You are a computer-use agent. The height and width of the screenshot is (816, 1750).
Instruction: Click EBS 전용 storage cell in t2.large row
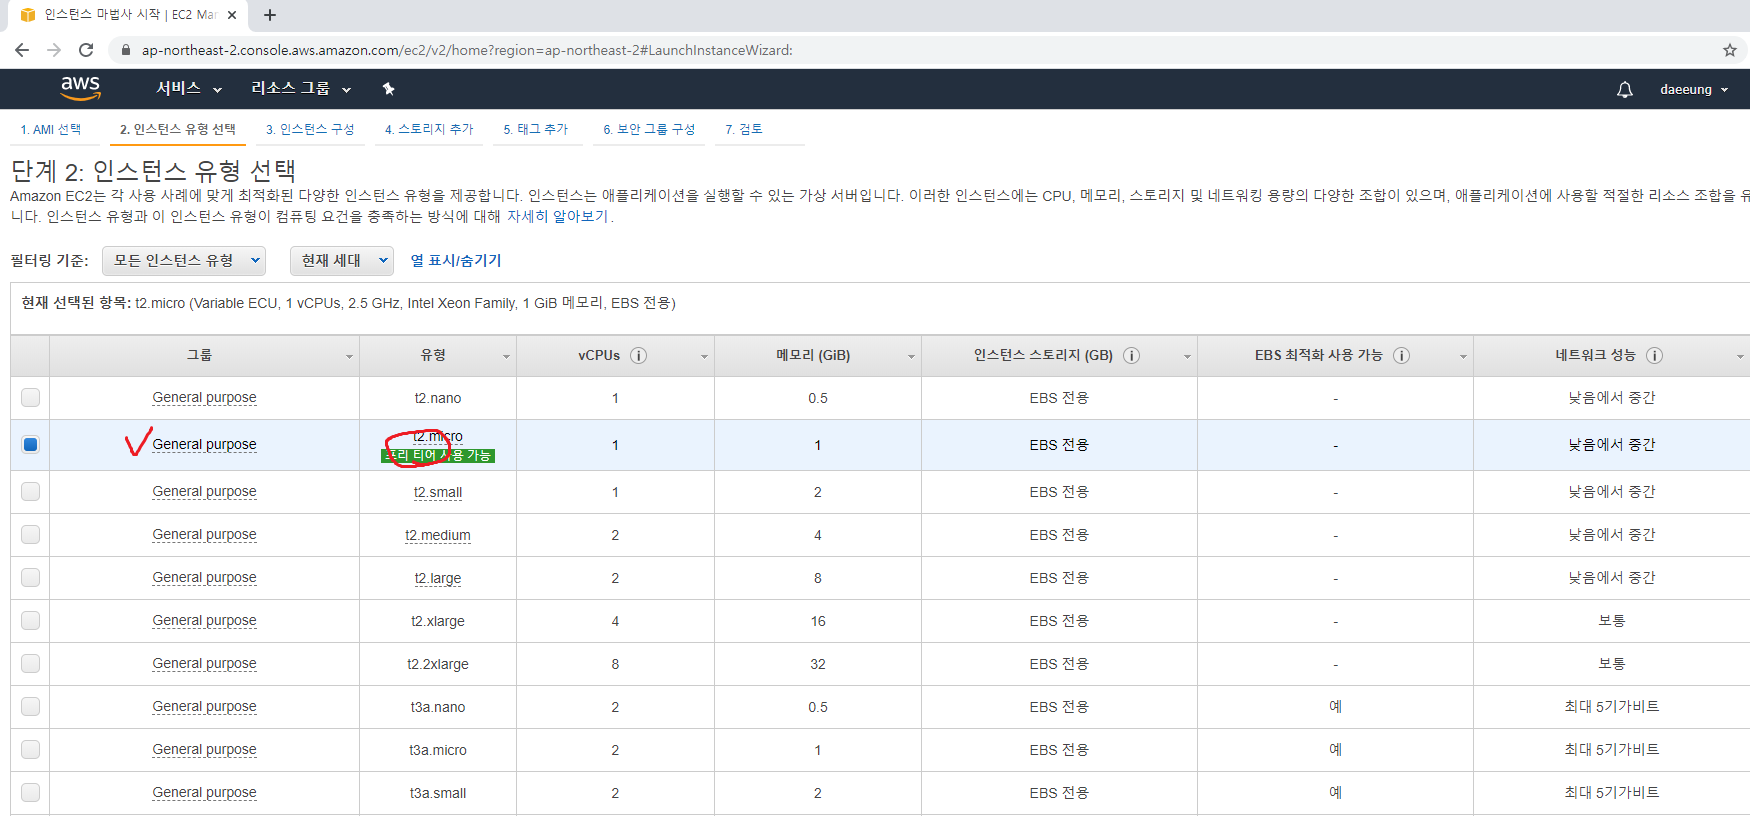(1059, 577)
